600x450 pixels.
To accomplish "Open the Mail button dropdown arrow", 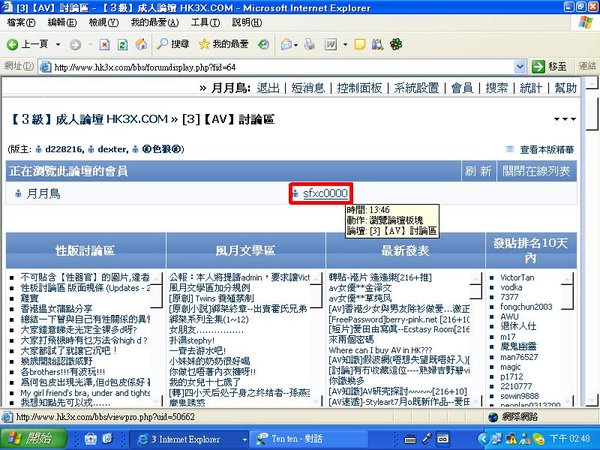I will tap(298, 44).
